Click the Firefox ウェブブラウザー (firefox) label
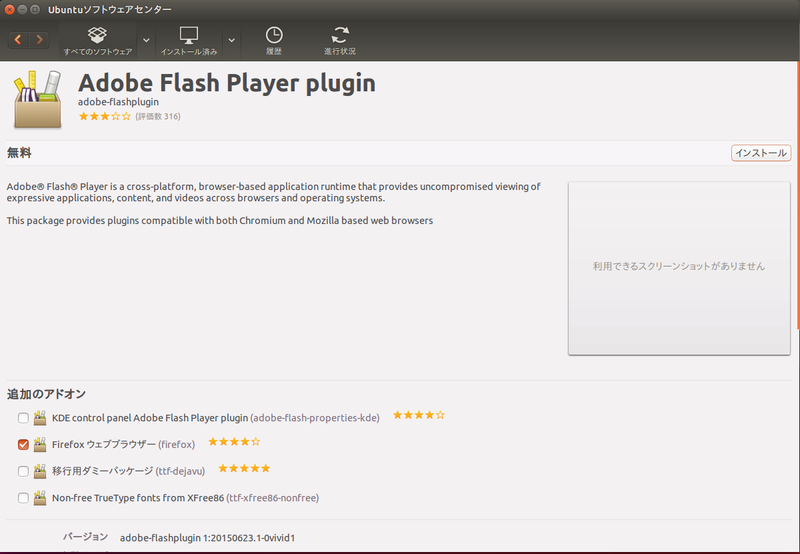800x554 pixels. pos(123,445)
